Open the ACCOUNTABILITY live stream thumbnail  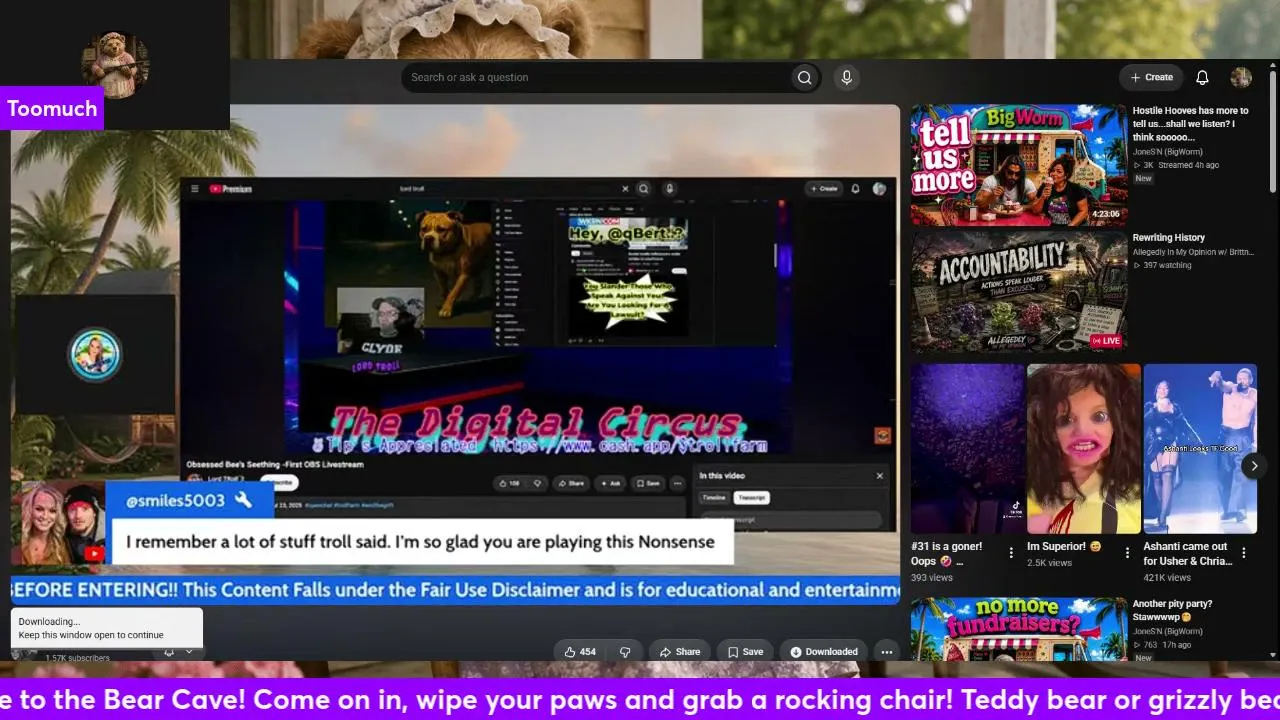(1018, 292)
